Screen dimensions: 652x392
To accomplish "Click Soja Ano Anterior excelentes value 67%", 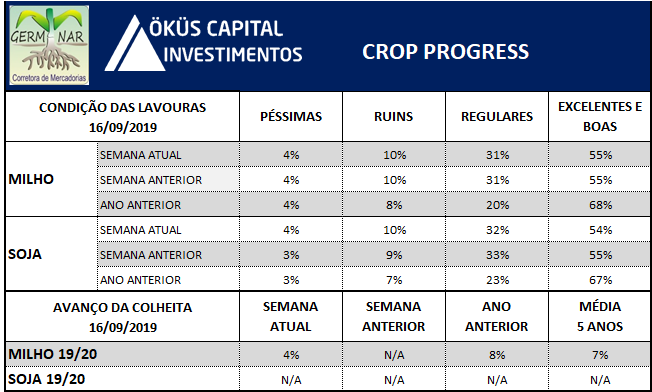I will [x=600, y=280].
